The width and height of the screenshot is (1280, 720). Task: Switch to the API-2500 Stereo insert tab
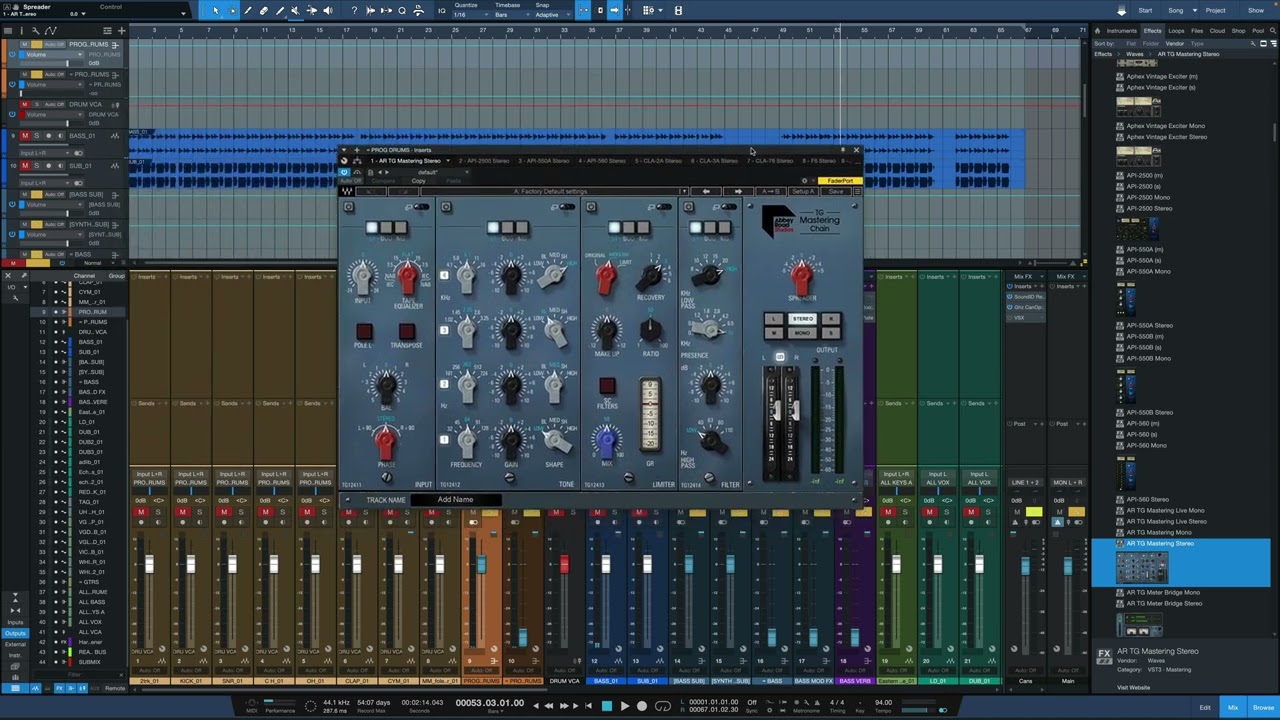(484, 160)
